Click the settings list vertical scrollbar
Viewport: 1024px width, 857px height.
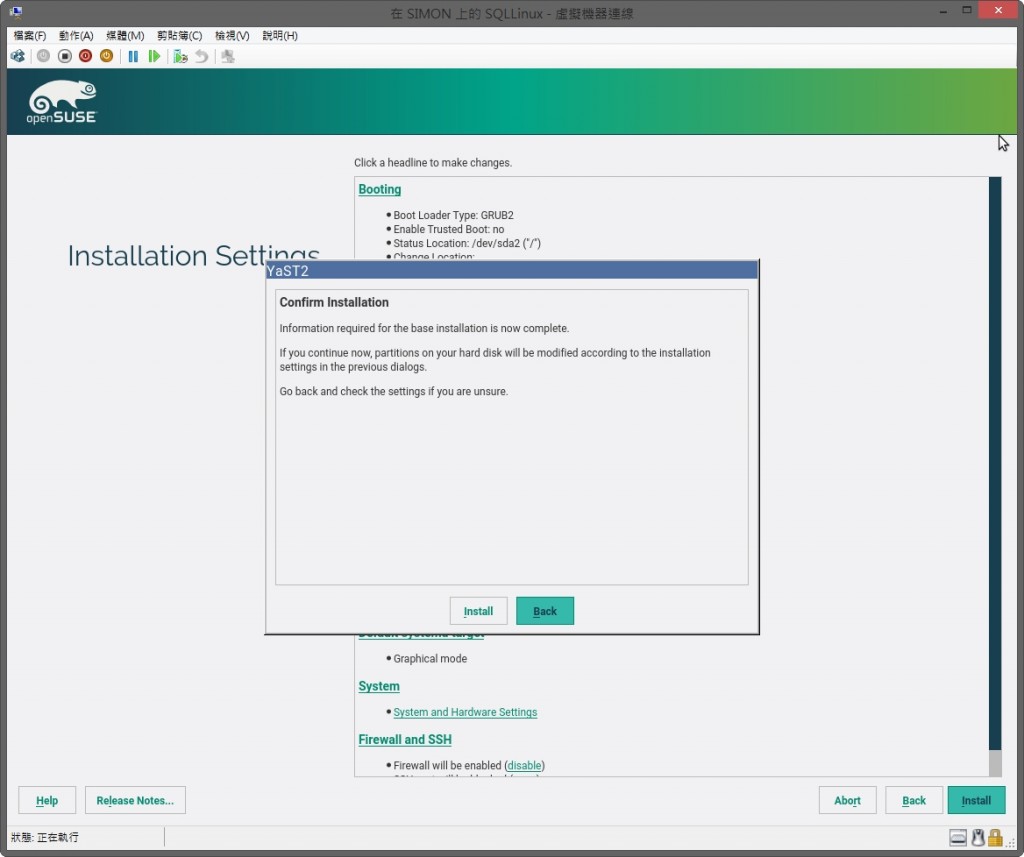tap(995, 476)
